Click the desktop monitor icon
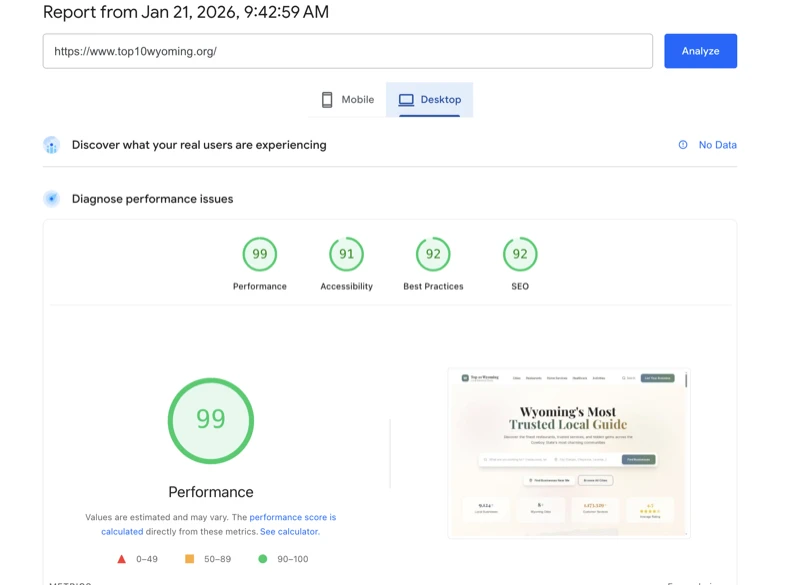Viewport: 800px width, 585px height. pyautogui.click(x=405, y=99)
